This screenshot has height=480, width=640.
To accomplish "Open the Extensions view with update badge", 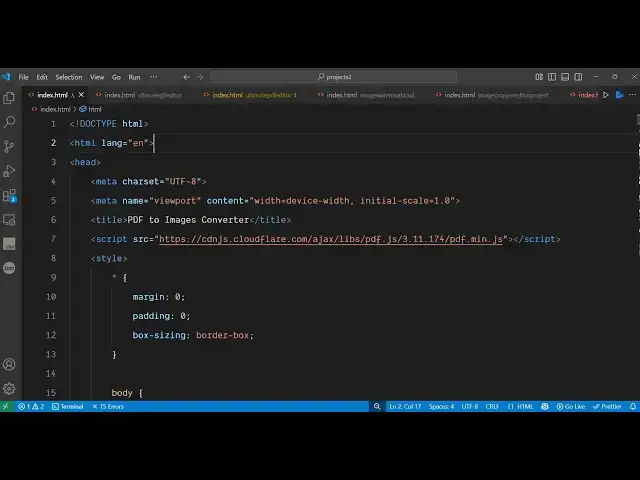I will [x=9, y=196].
